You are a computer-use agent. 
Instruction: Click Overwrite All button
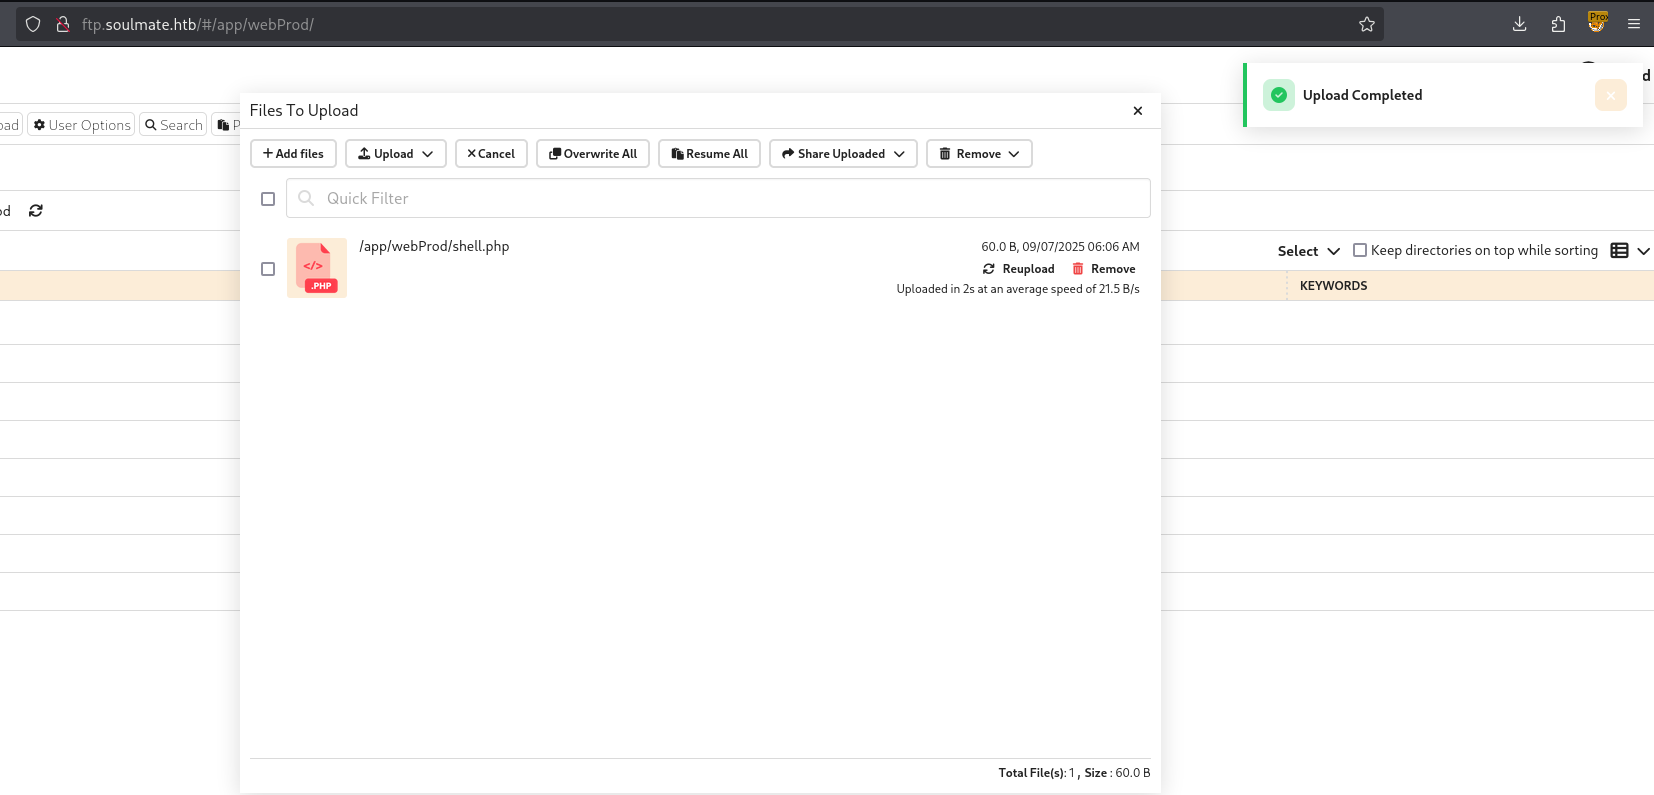coord(593,154)
